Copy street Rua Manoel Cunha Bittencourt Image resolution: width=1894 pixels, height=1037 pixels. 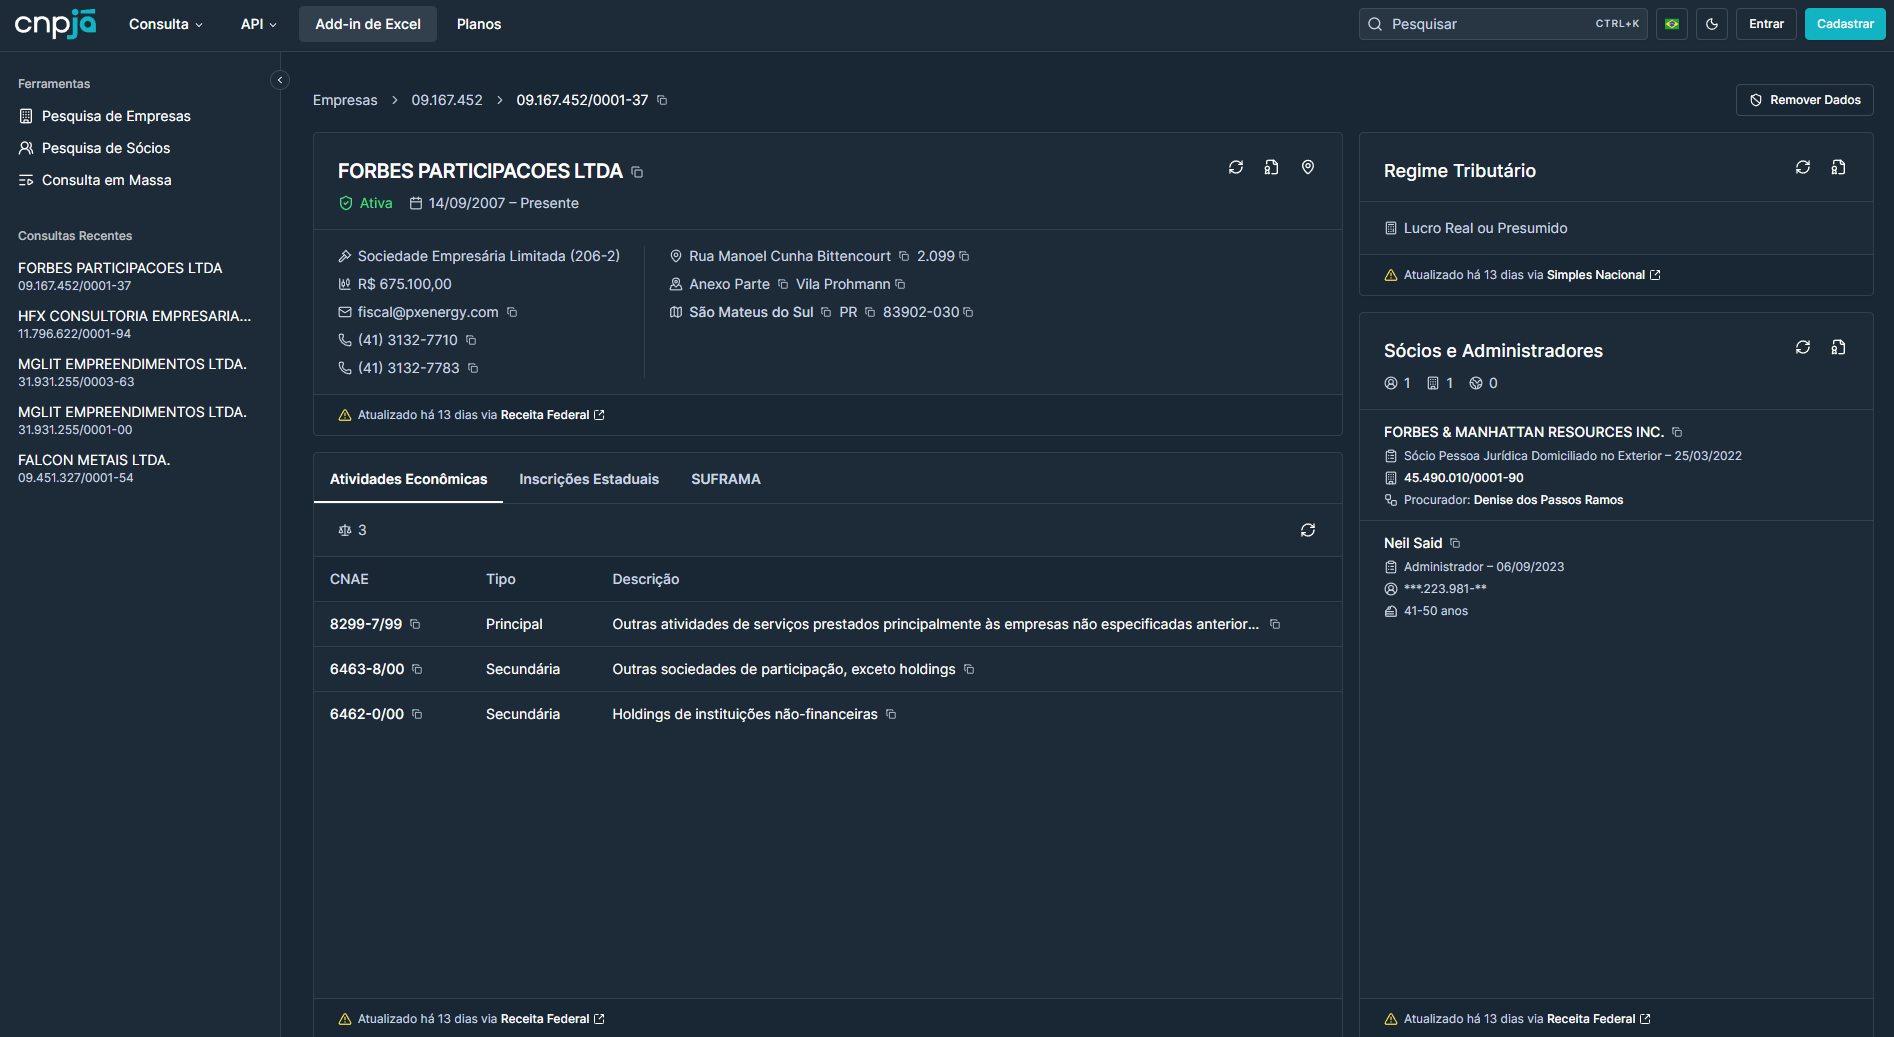coord(904,256)
